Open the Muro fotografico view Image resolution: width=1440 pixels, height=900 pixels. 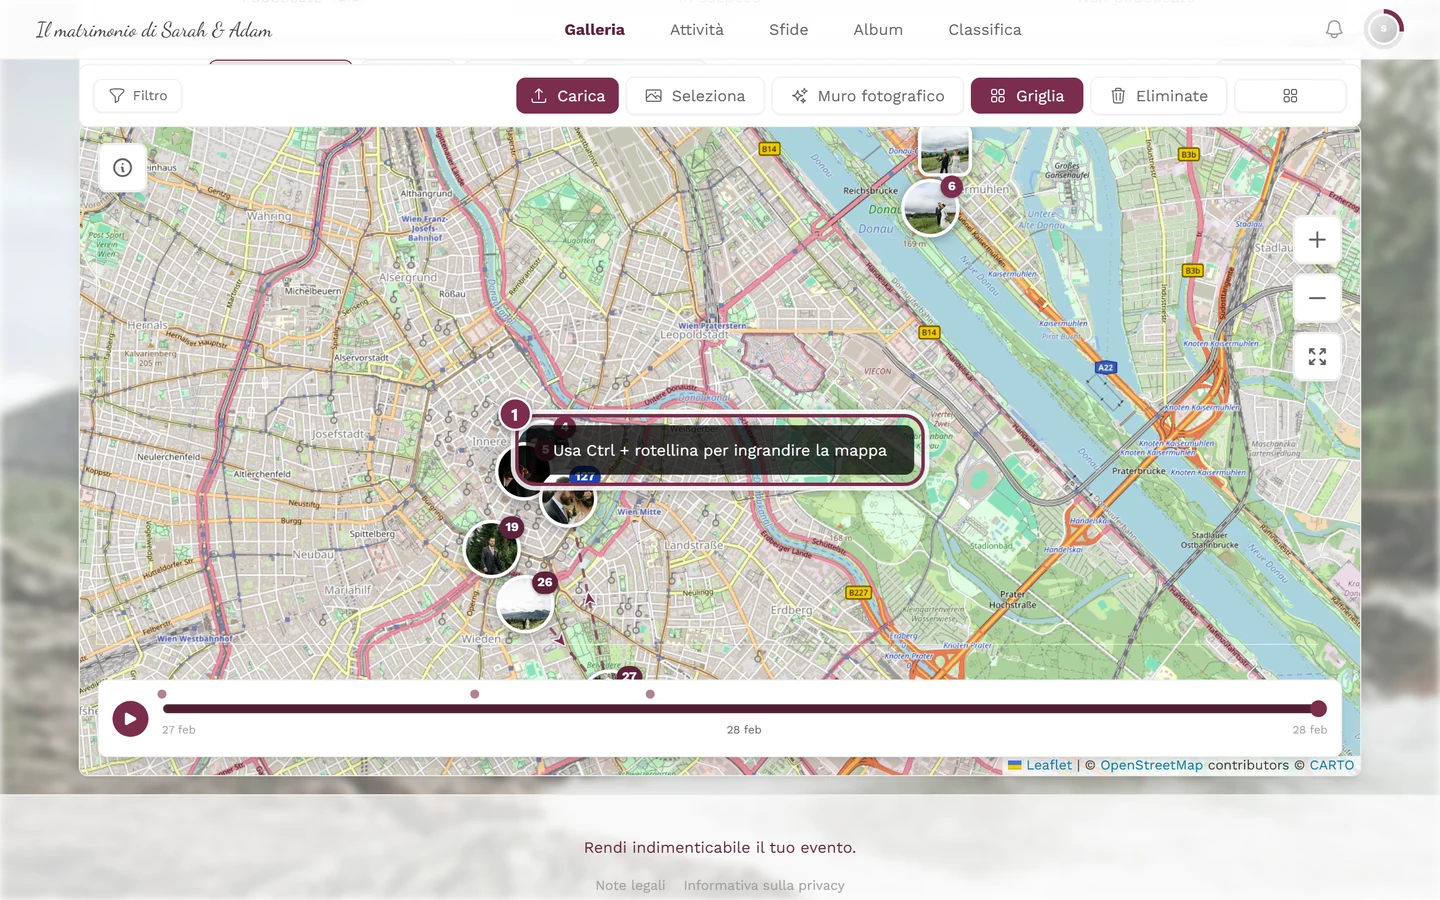point(867,96)
